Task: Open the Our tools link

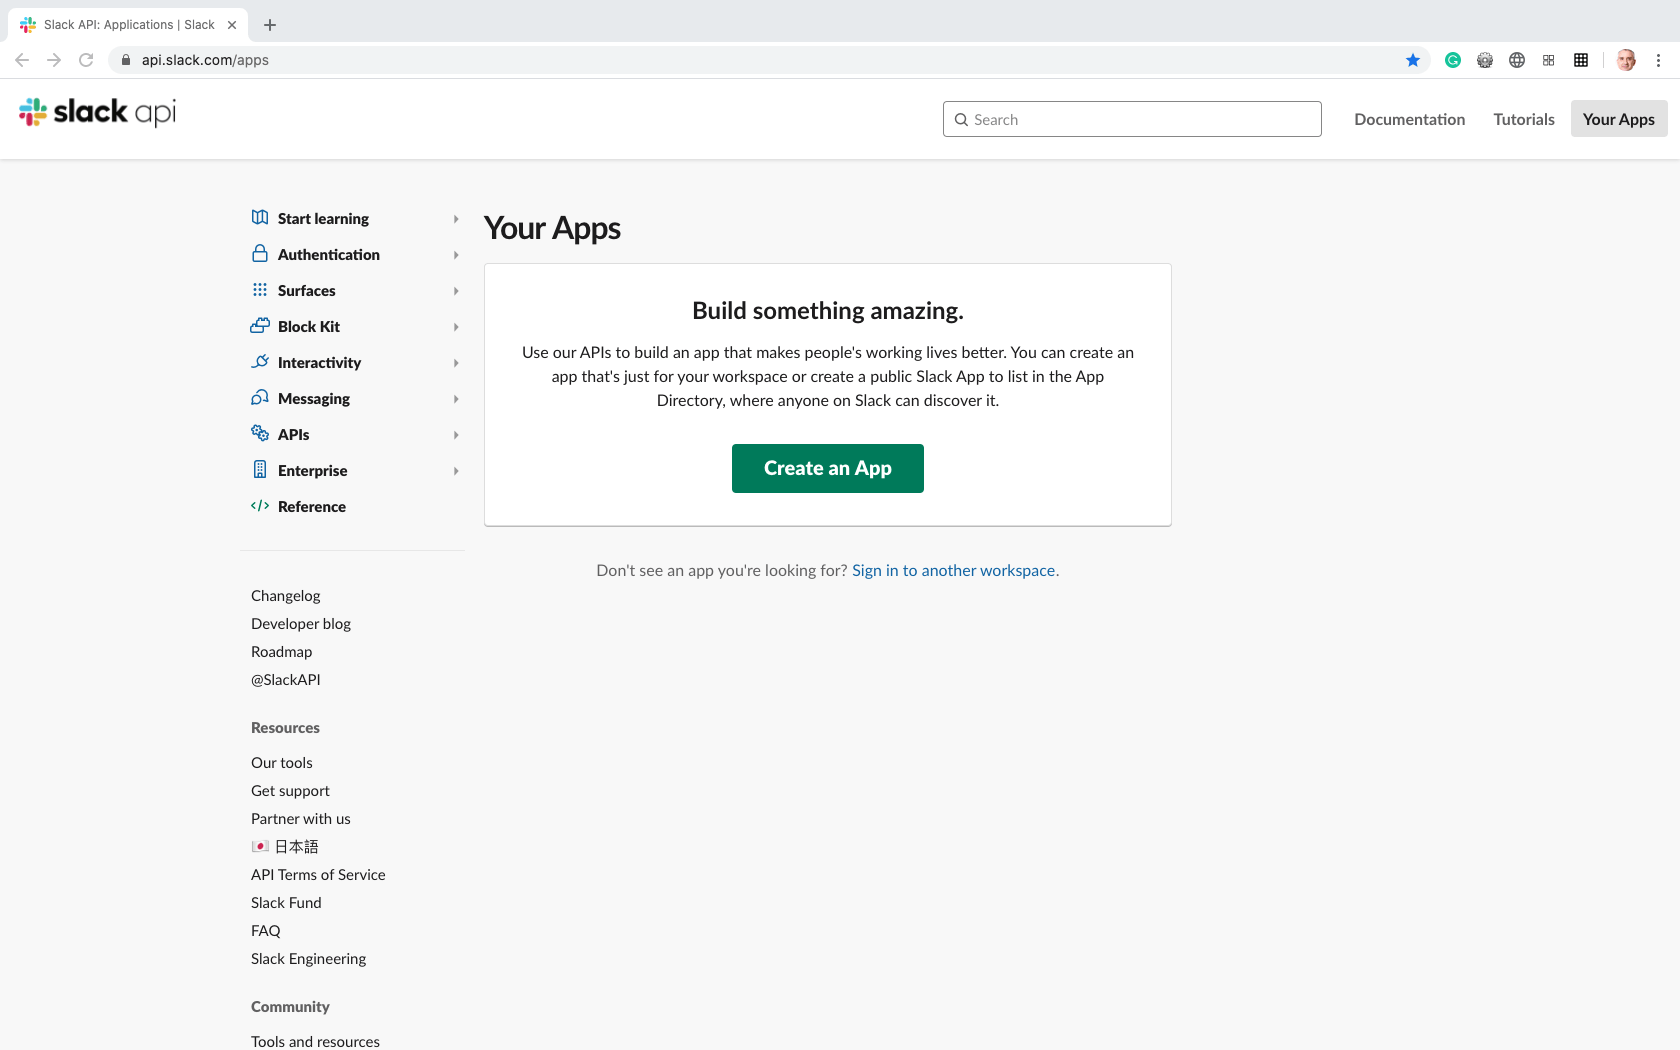Action: pos(282,763)
